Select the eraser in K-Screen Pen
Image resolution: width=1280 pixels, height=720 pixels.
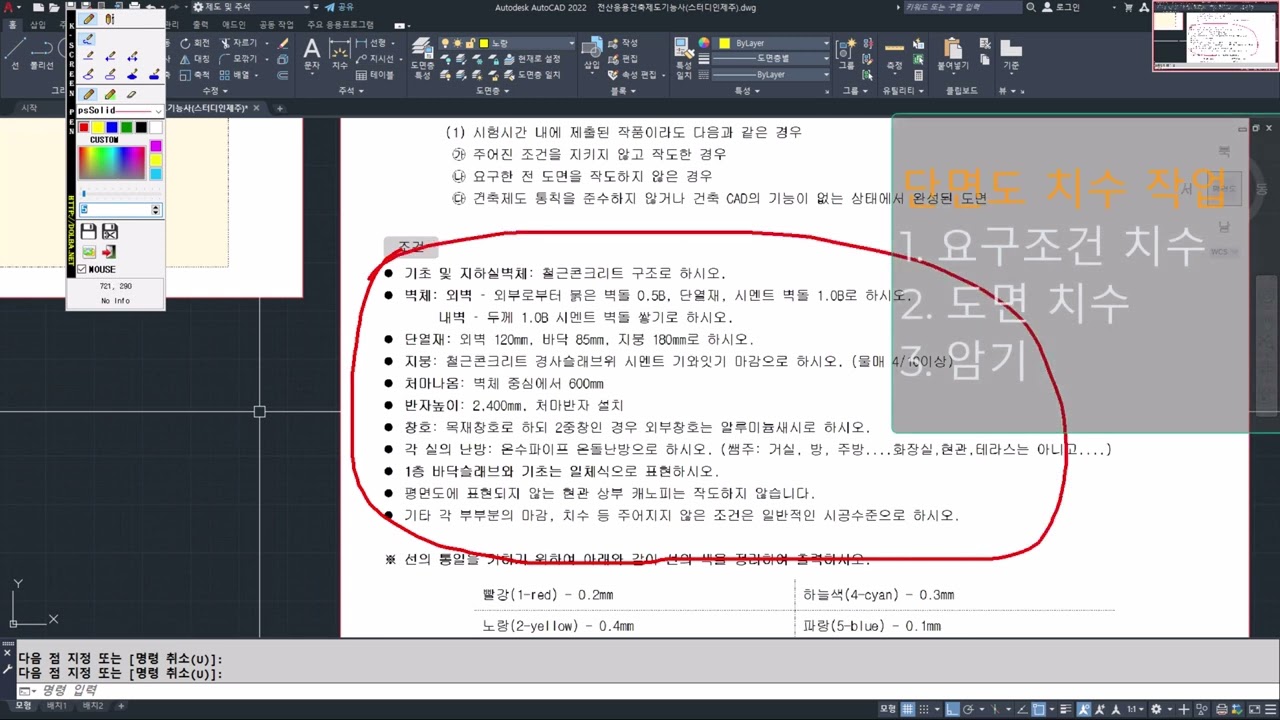click(x=131, y=94)
